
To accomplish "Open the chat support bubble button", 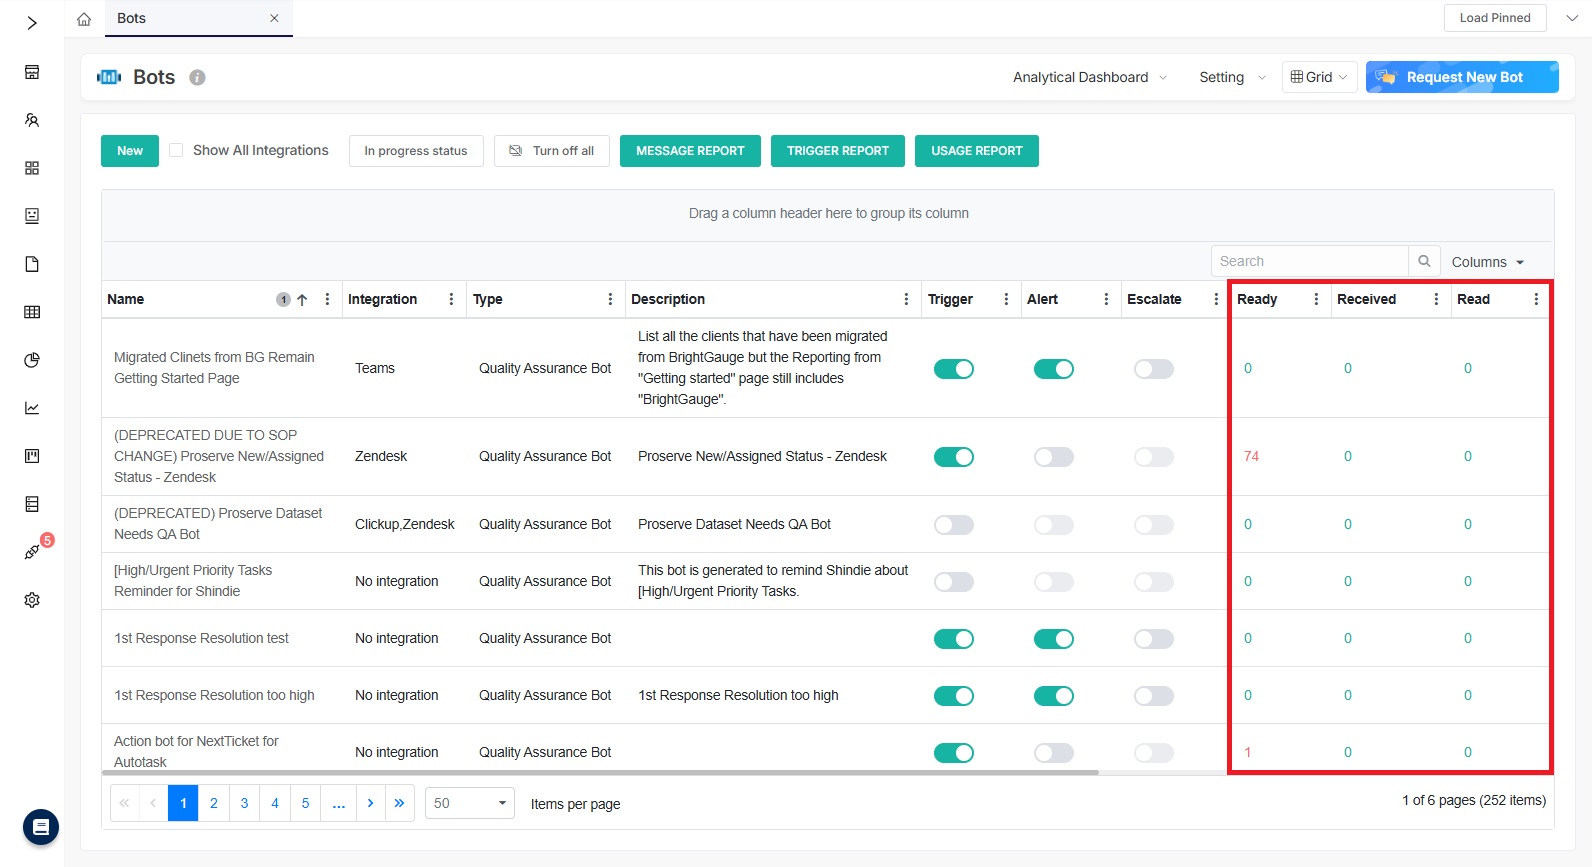I will tap(41, 827).
